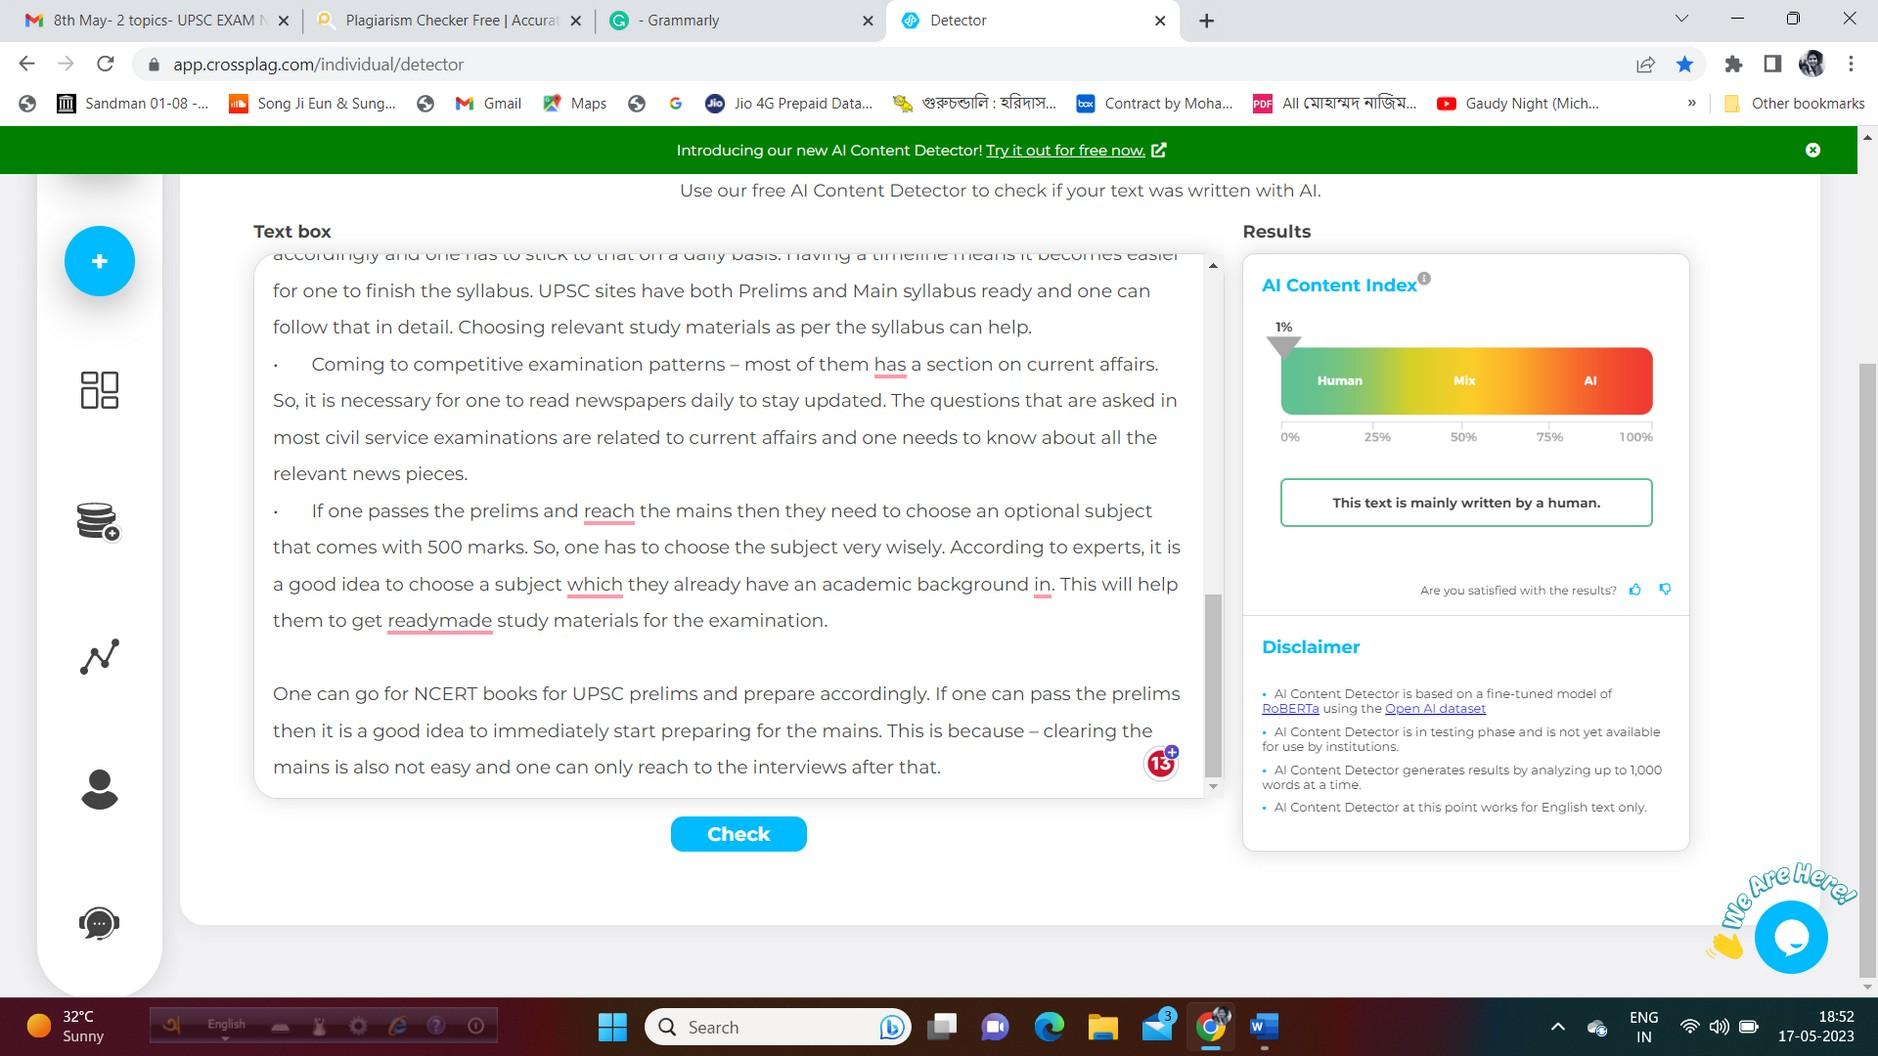Viewport: 1878px width, 1056px height.
Task: Click the text box scrollbar thumb
Action: coord(1213,685)
